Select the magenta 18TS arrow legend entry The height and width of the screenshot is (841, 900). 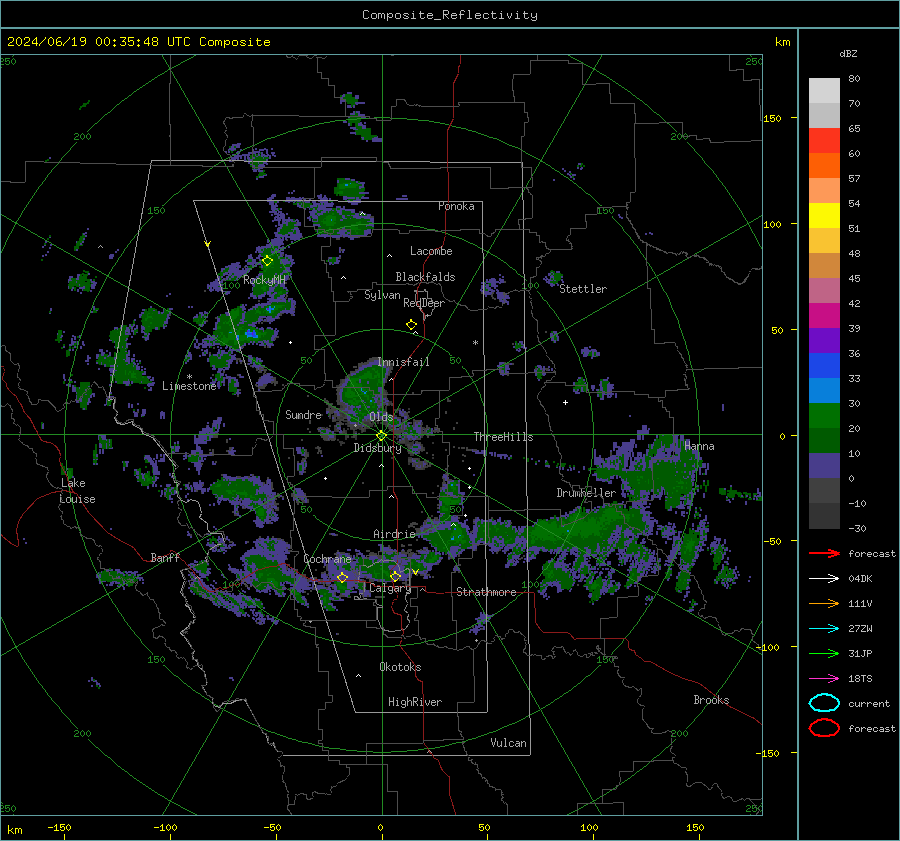[x=824, y=679]
